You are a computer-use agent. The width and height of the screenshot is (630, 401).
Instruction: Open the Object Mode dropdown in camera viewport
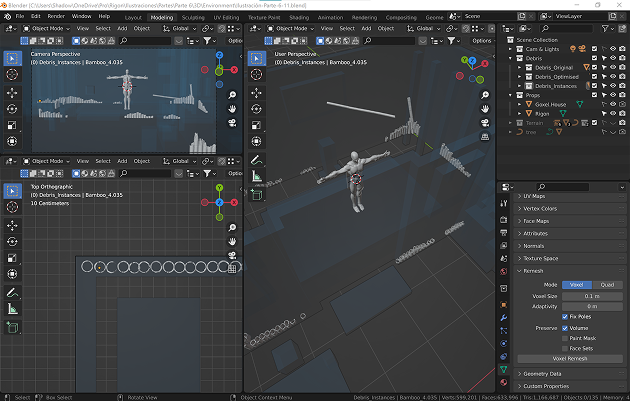pos(48,28)
